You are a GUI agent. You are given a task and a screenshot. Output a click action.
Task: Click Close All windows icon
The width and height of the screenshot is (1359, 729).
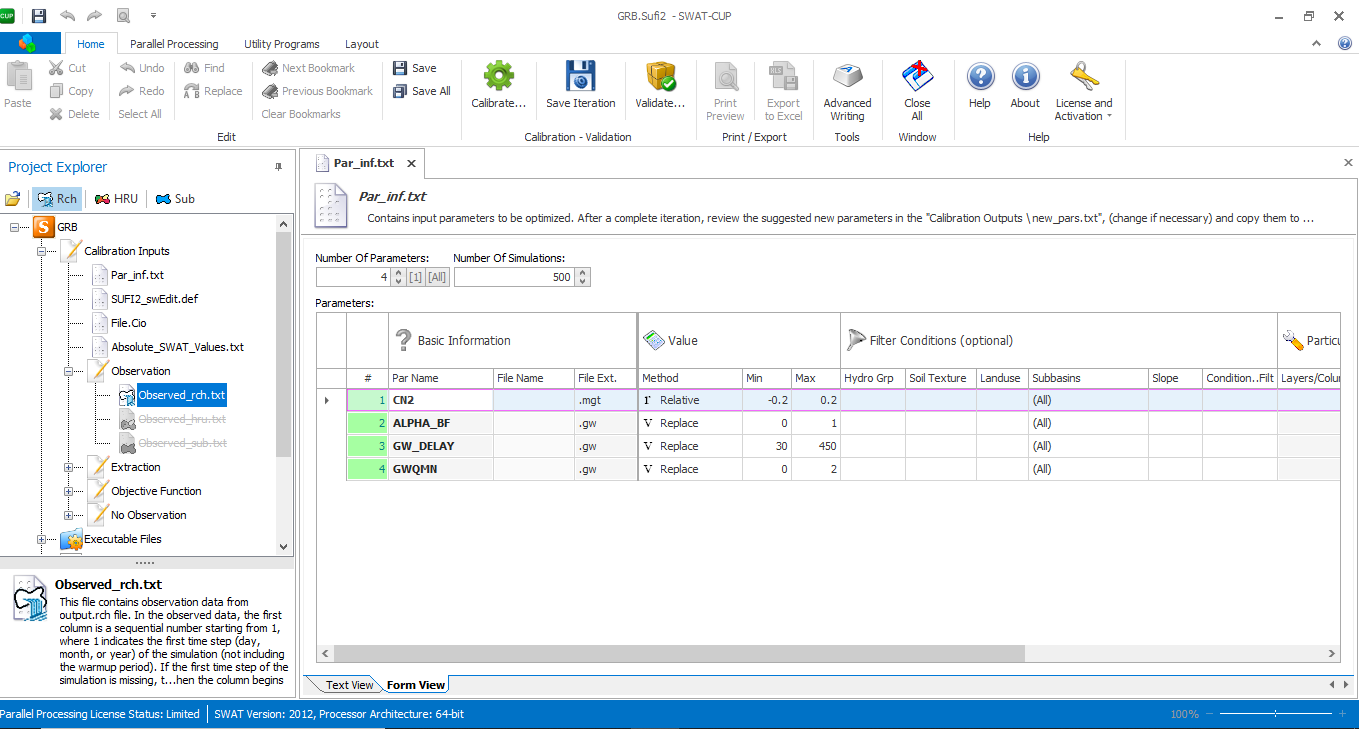(x=917, y=77)
